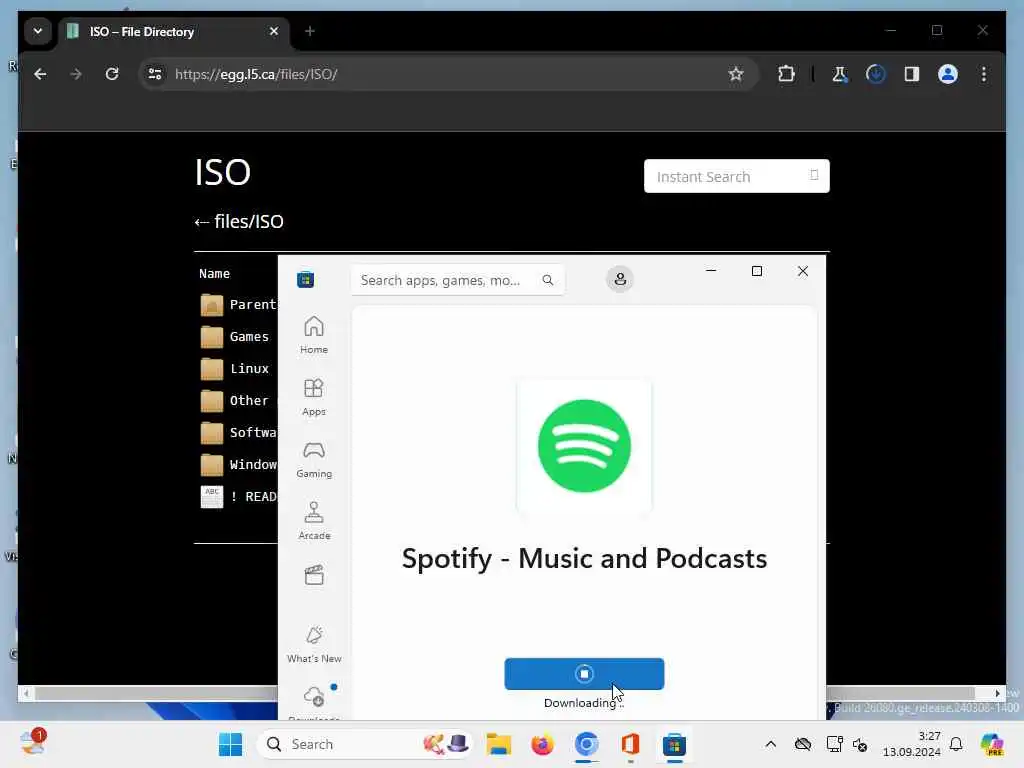The image size is (1024, 768).
Task: Open the Games folder
Action: pos(235,336)
